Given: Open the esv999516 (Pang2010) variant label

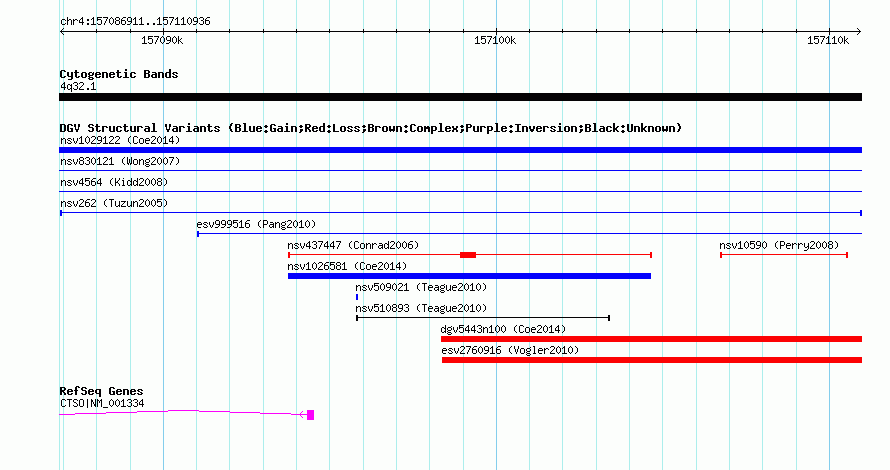Looking at the screenshot, I should tap(256, 224).
